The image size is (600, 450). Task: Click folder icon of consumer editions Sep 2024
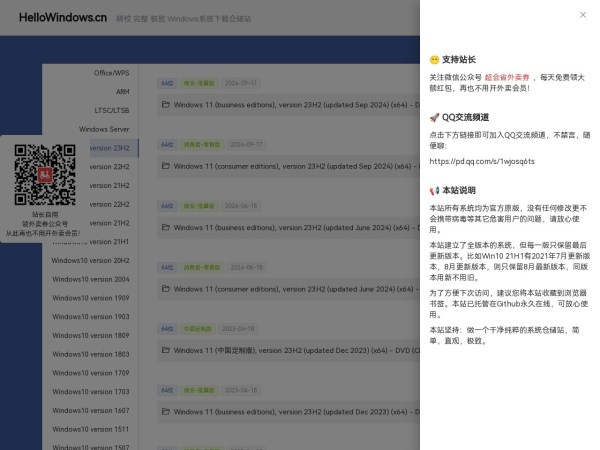click(x=165, y=165)
